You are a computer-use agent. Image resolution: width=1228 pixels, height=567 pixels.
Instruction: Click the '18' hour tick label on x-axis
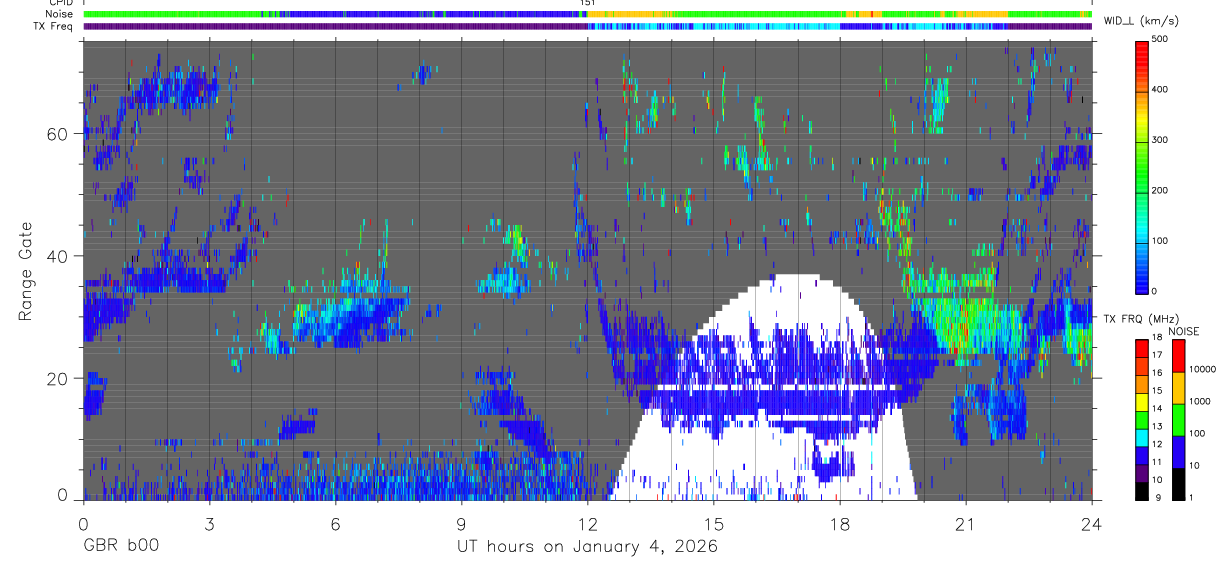click(x=840, y=523)
